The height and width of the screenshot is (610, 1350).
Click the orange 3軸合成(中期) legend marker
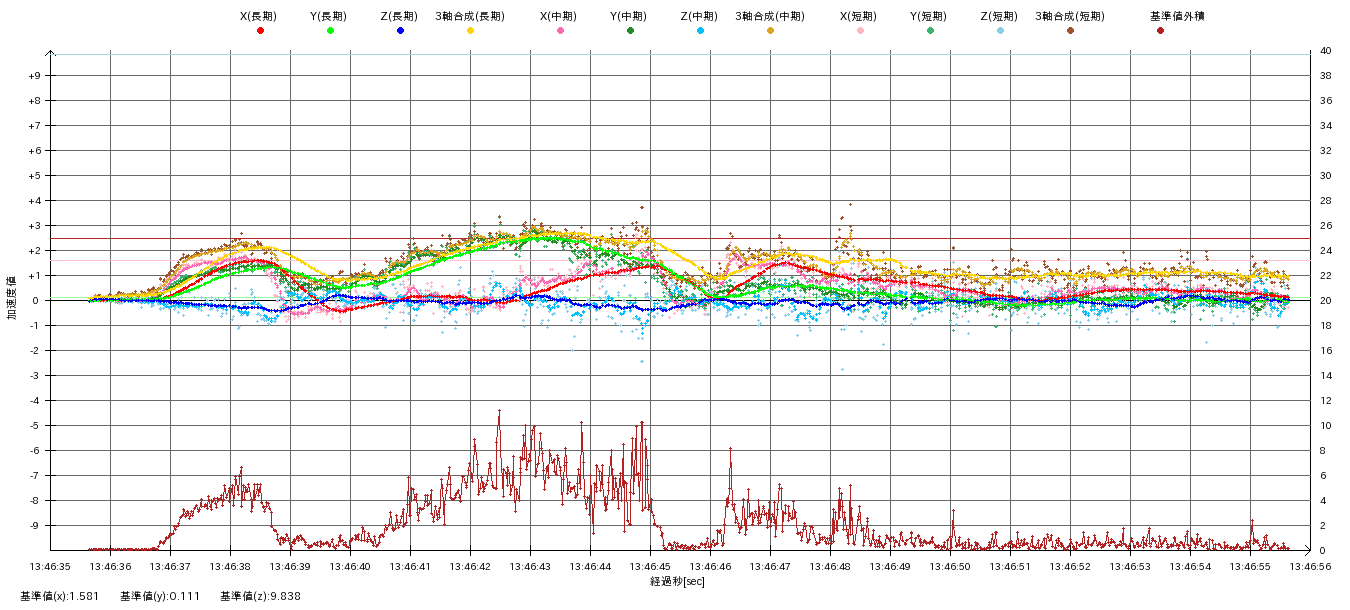click(770, 31)
